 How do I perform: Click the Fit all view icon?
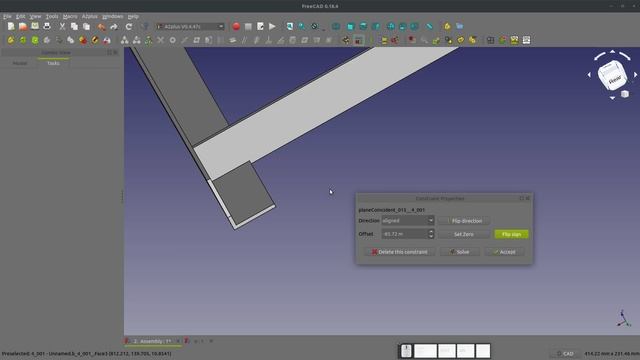(289, 27)
